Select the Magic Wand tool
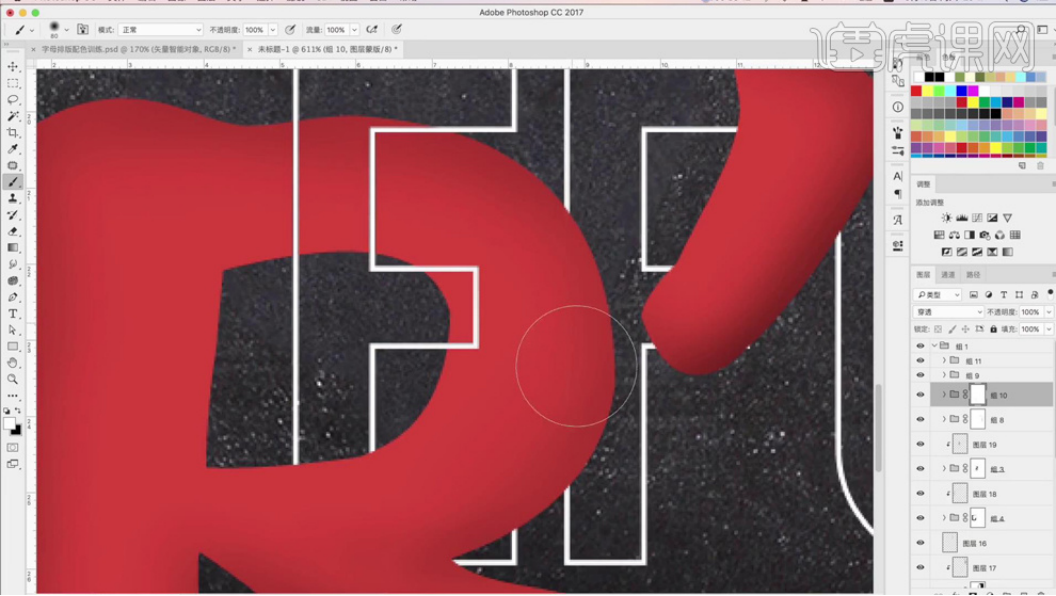The width and height of the screenshot is (1056, 596). pos(13,117)
